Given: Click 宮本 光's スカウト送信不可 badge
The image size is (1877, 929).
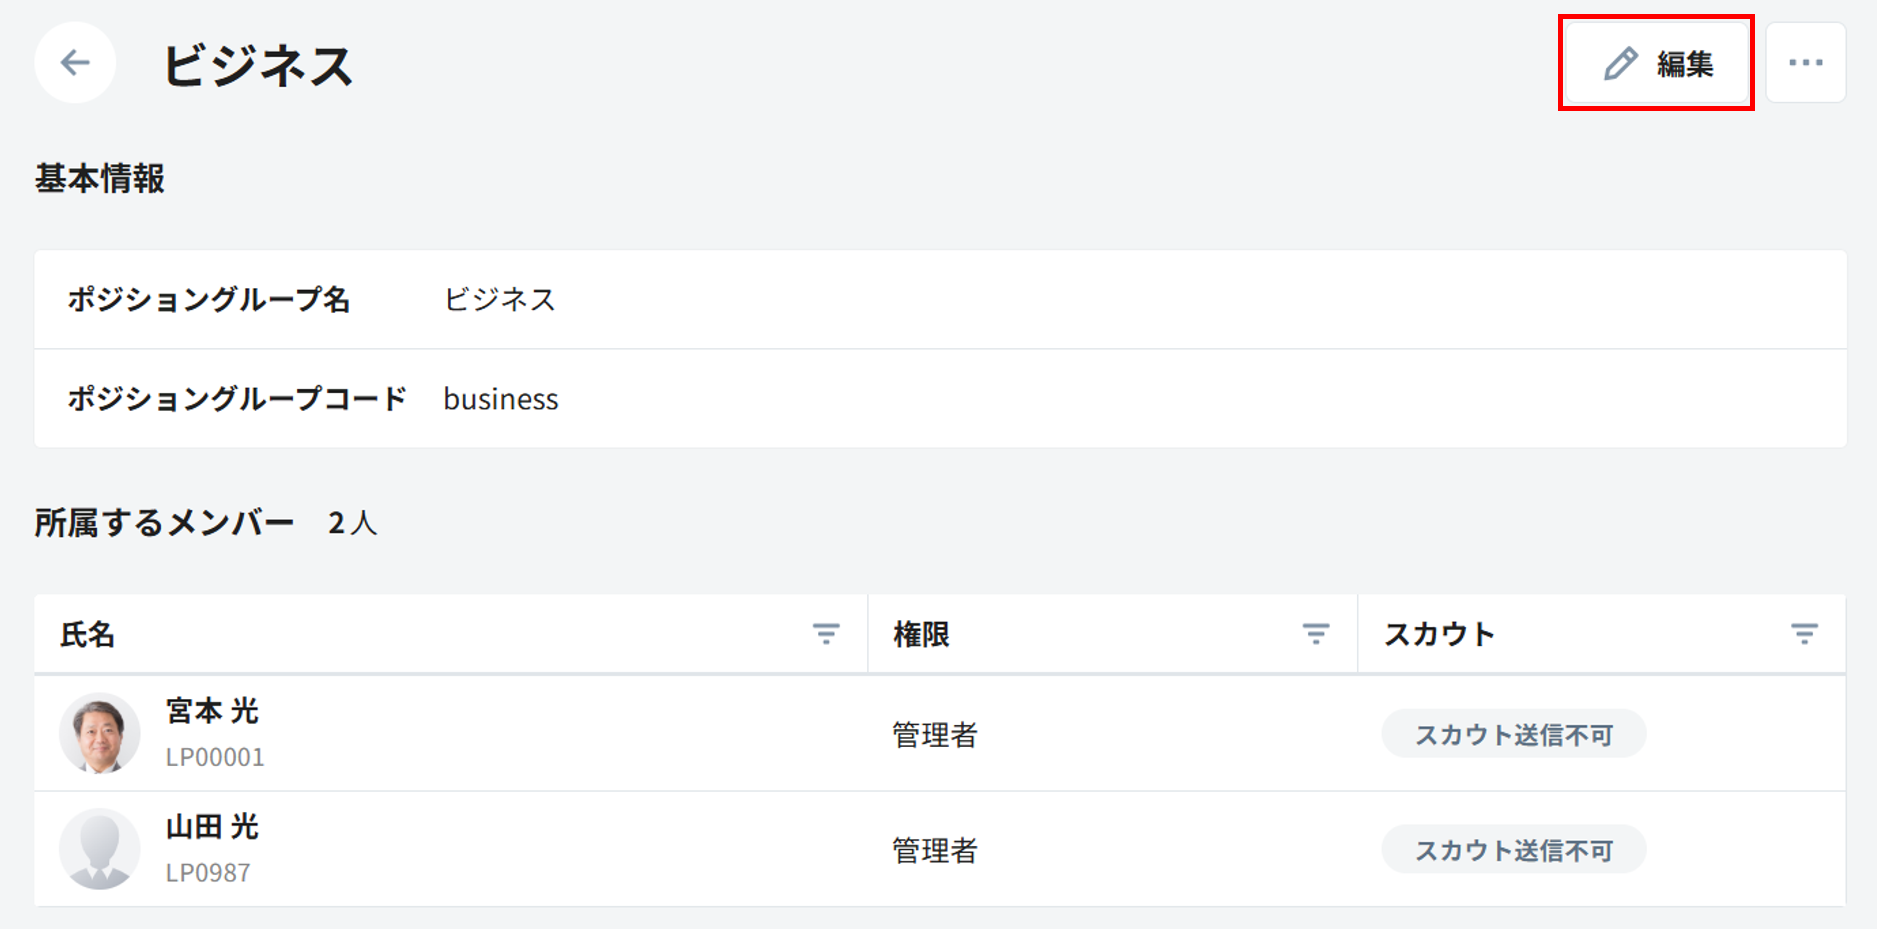Looking at the screenshot, I should click(1513, 735).
